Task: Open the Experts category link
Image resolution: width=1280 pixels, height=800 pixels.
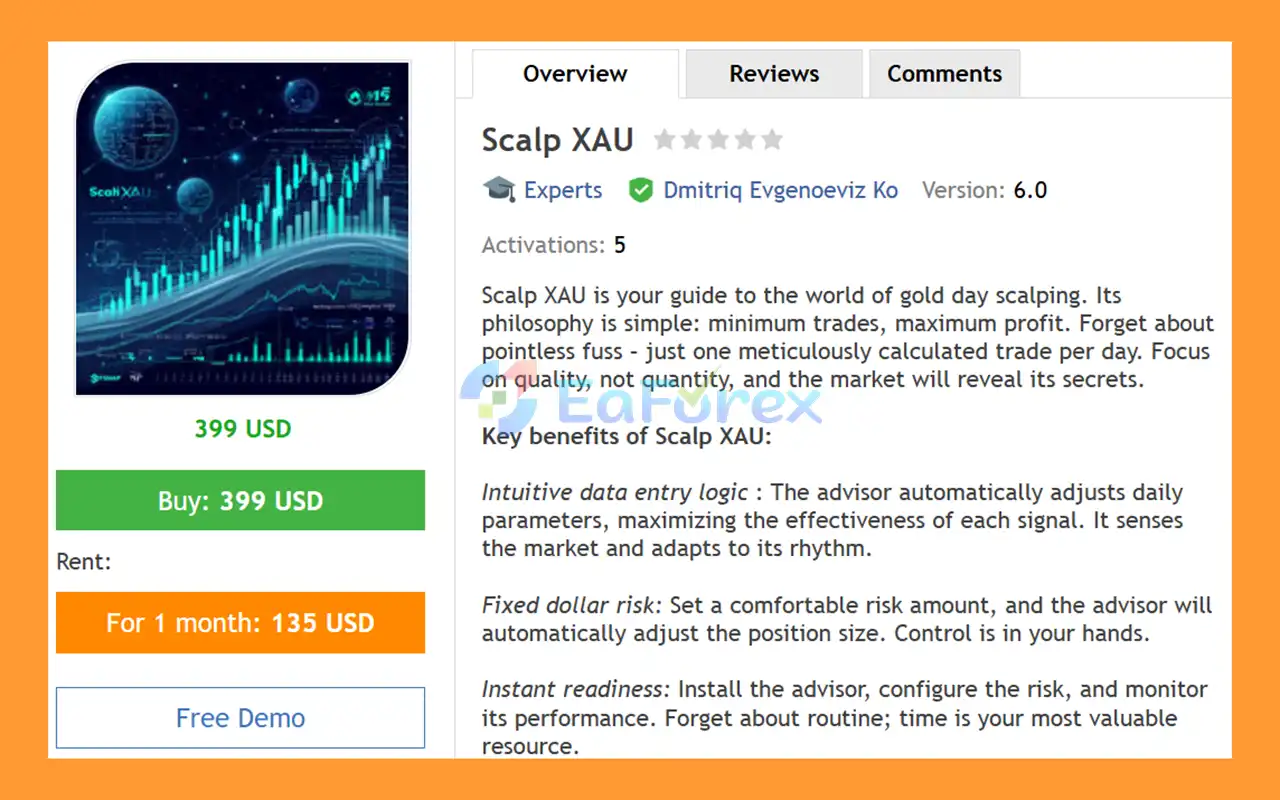Action: pos(563,190)
